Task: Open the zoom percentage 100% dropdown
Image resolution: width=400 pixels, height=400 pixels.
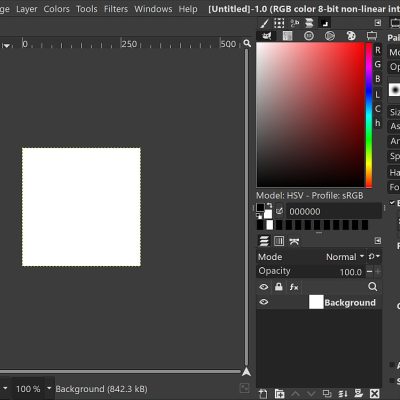Action: (x=49, y=388)
